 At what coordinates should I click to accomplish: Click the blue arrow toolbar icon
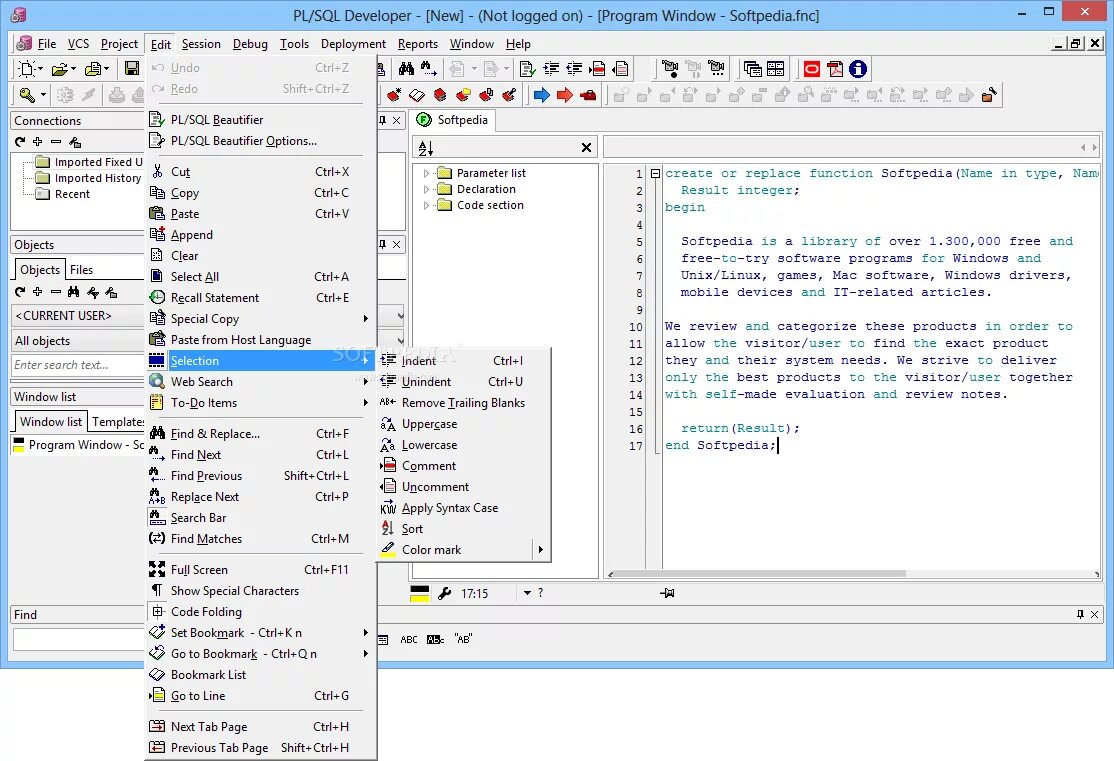(541, 95)
